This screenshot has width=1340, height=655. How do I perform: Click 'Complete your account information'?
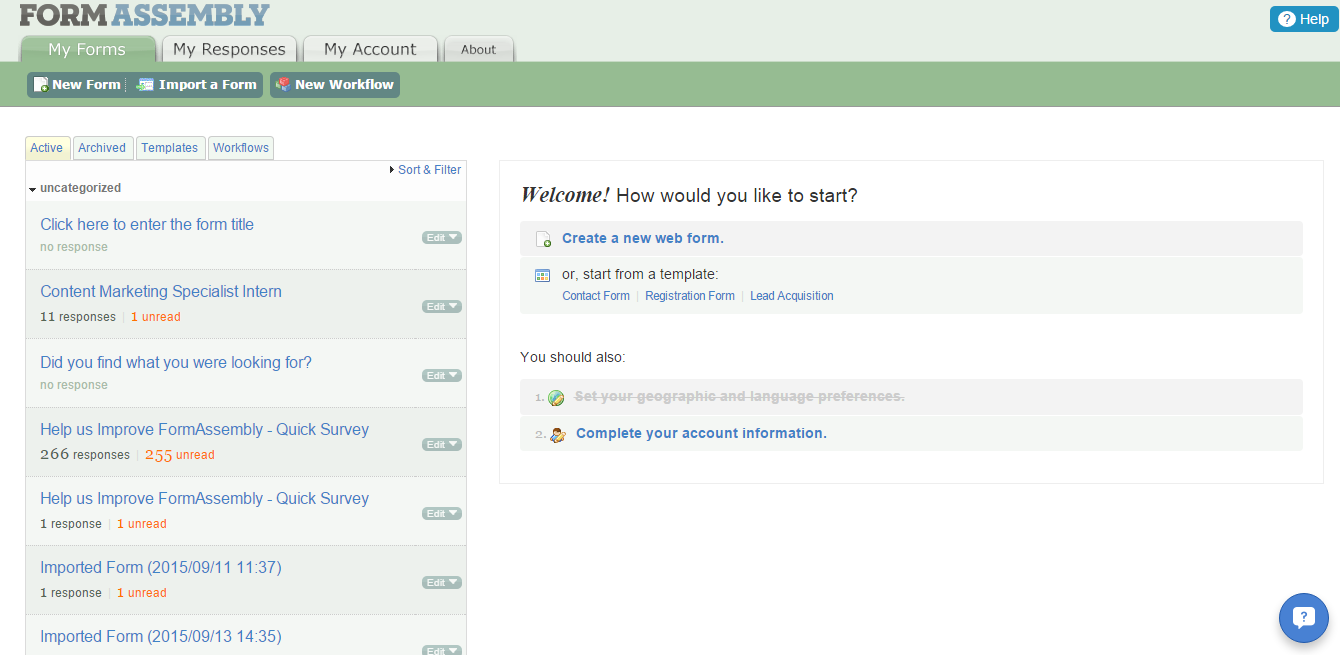click(x=701, y=434)
